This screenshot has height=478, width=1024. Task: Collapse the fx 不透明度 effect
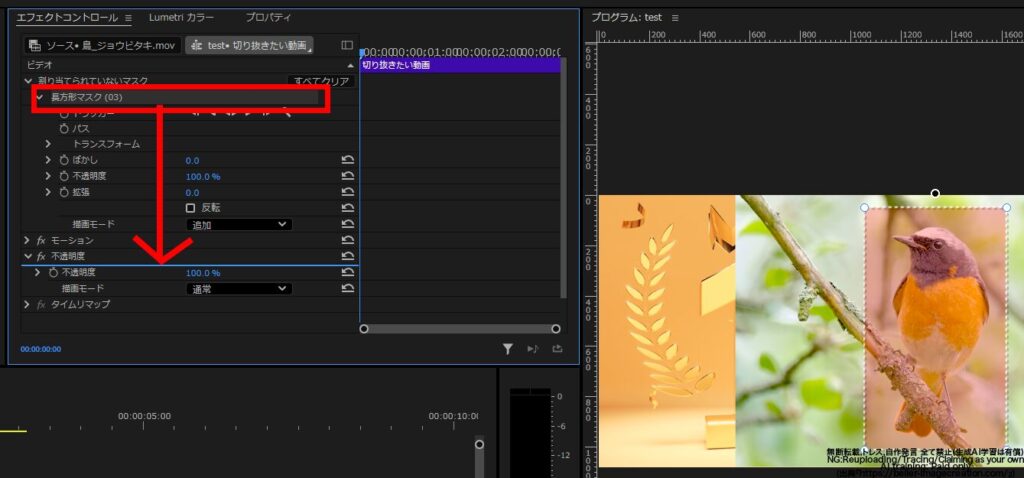click(27, 257)
